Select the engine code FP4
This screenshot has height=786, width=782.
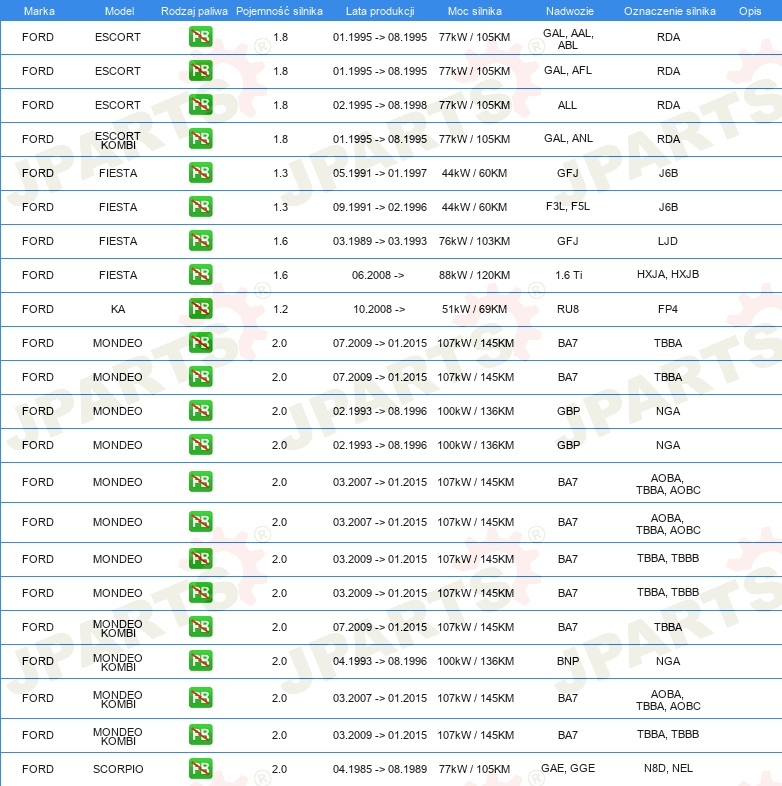668,309
